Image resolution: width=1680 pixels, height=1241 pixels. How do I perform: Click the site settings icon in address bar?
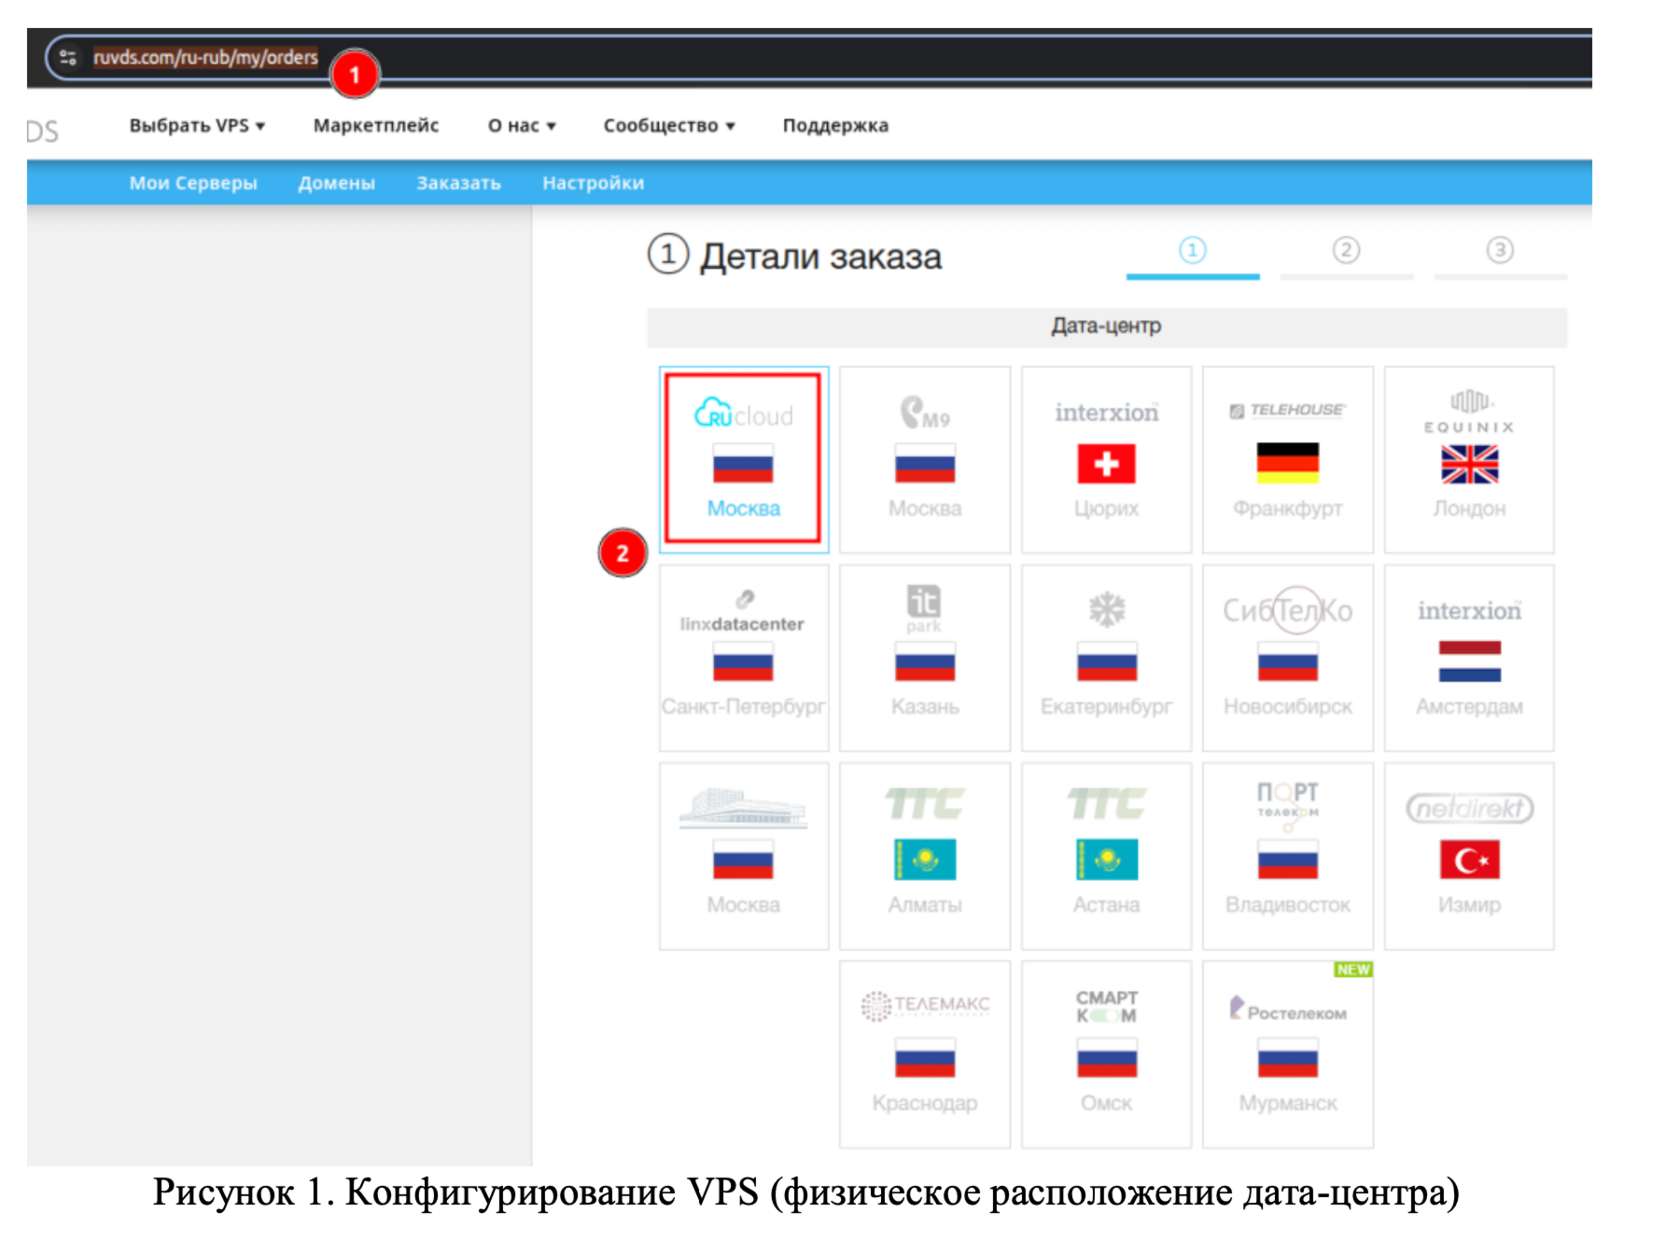tap(68, 58)
